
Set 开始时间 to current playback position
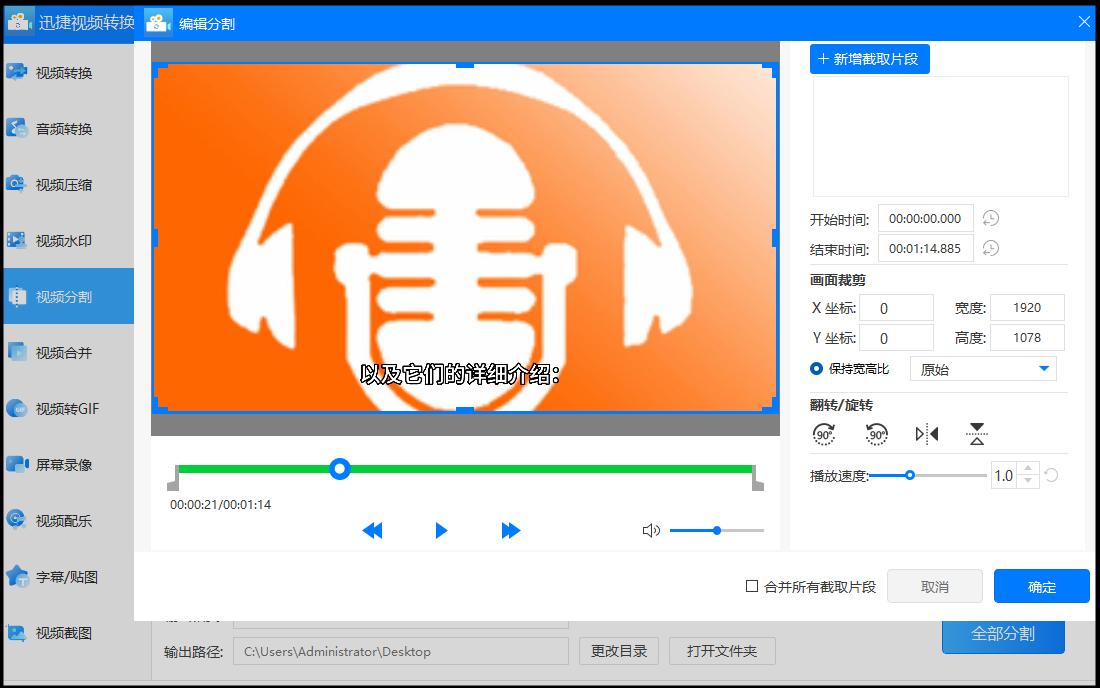[x=990, y=218]
